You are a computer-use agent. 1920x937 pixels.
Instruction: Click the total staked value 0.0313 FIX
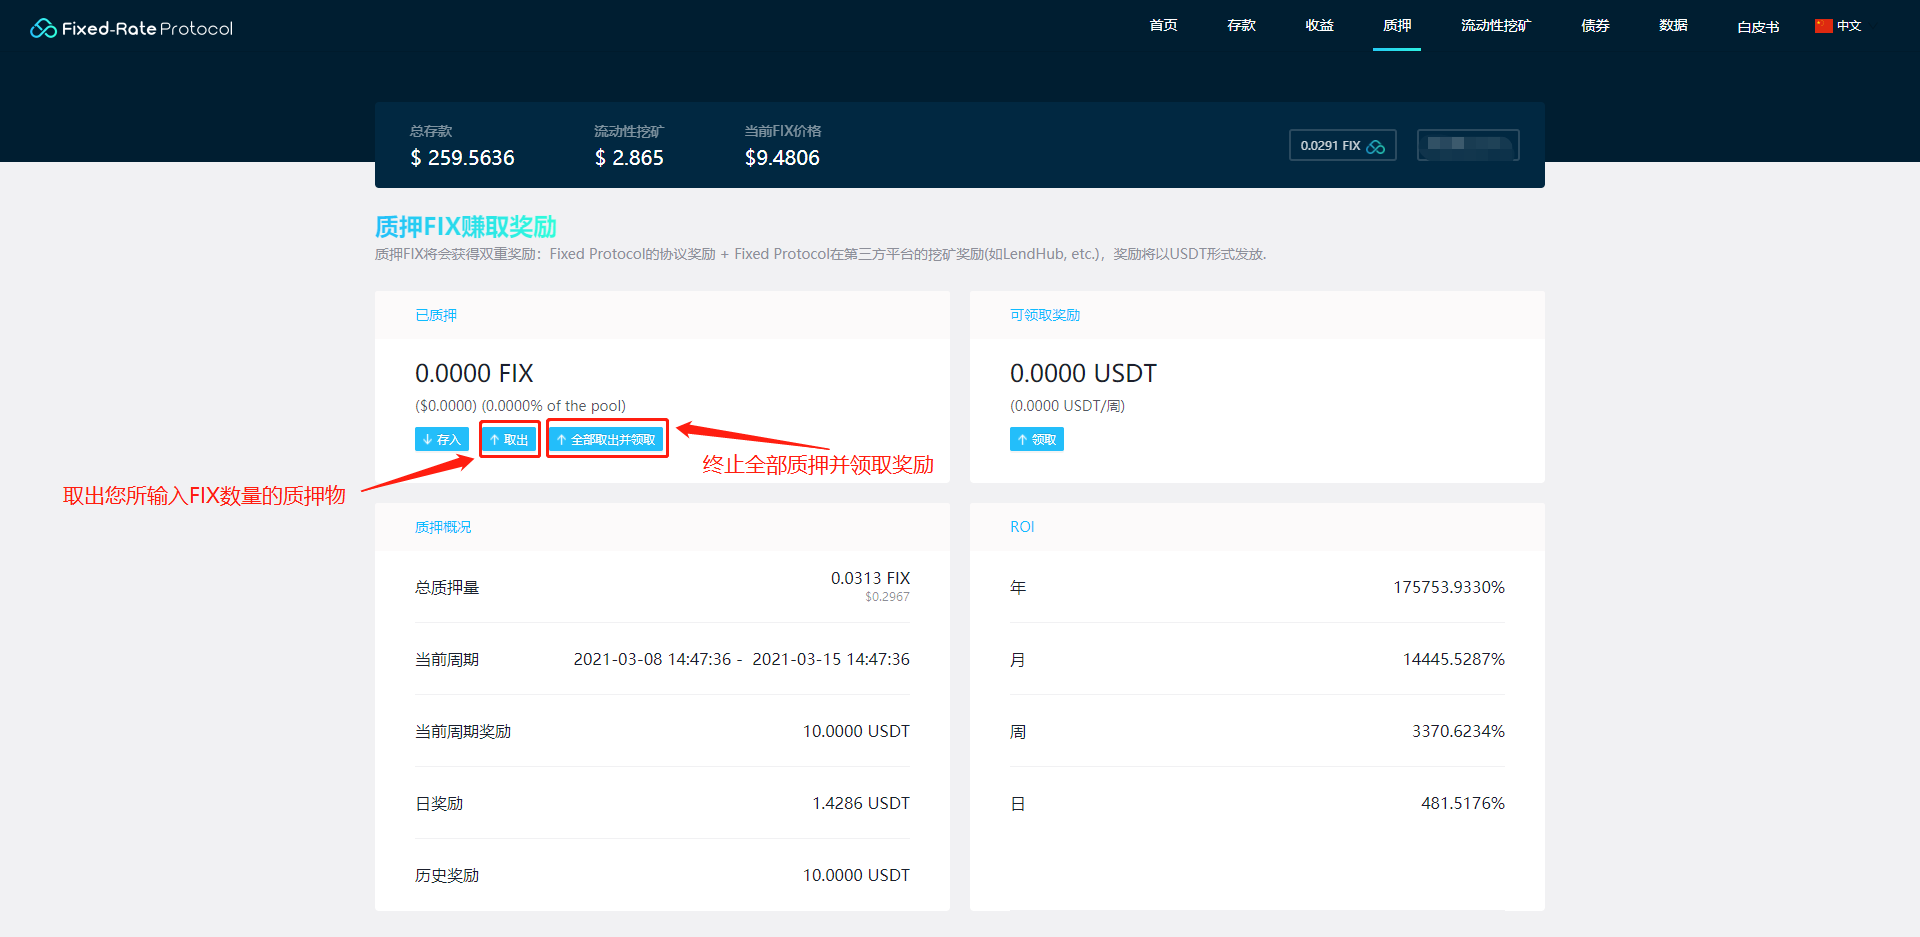[870, 578]
